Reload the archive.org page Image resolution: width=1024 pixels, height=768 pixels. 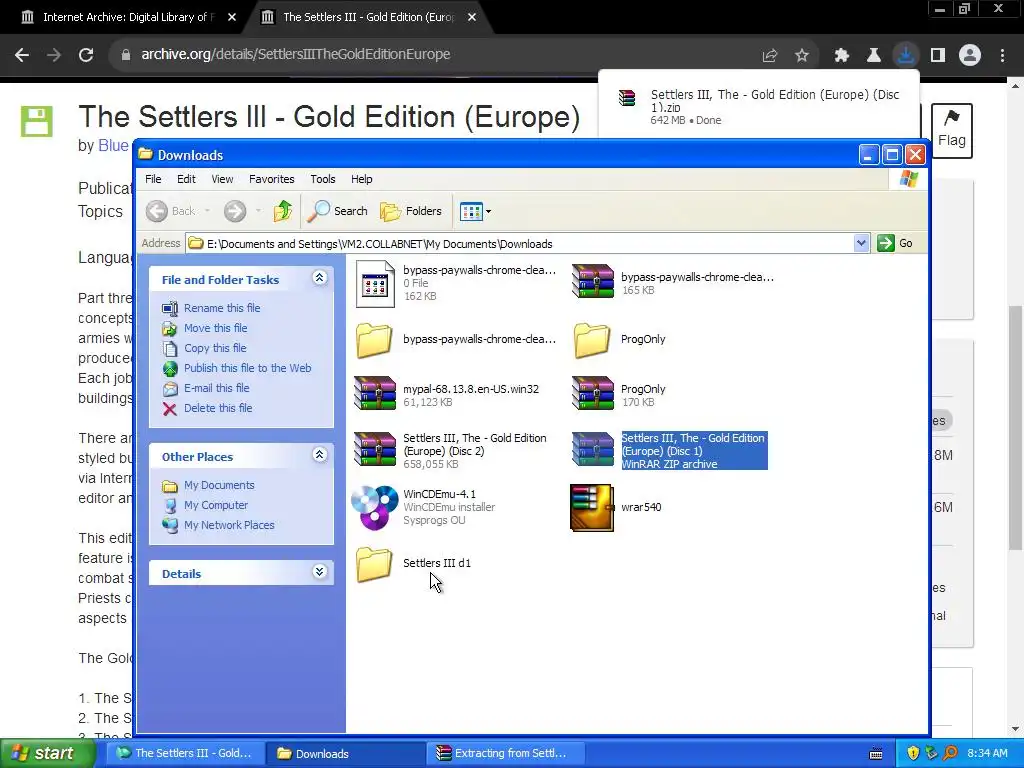tap(86, 55)
